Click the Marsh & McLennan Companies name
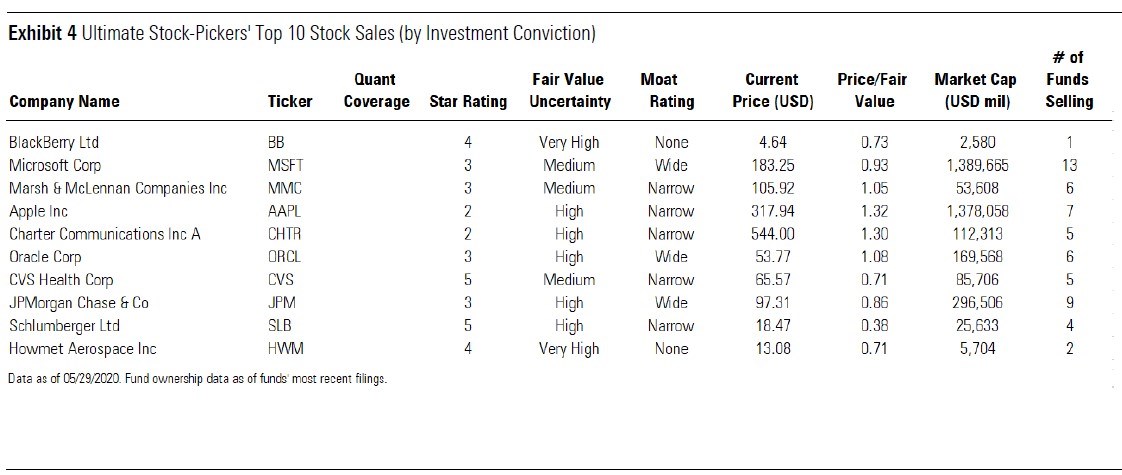Screen dimensions: 1122x475 pos(117,189)
